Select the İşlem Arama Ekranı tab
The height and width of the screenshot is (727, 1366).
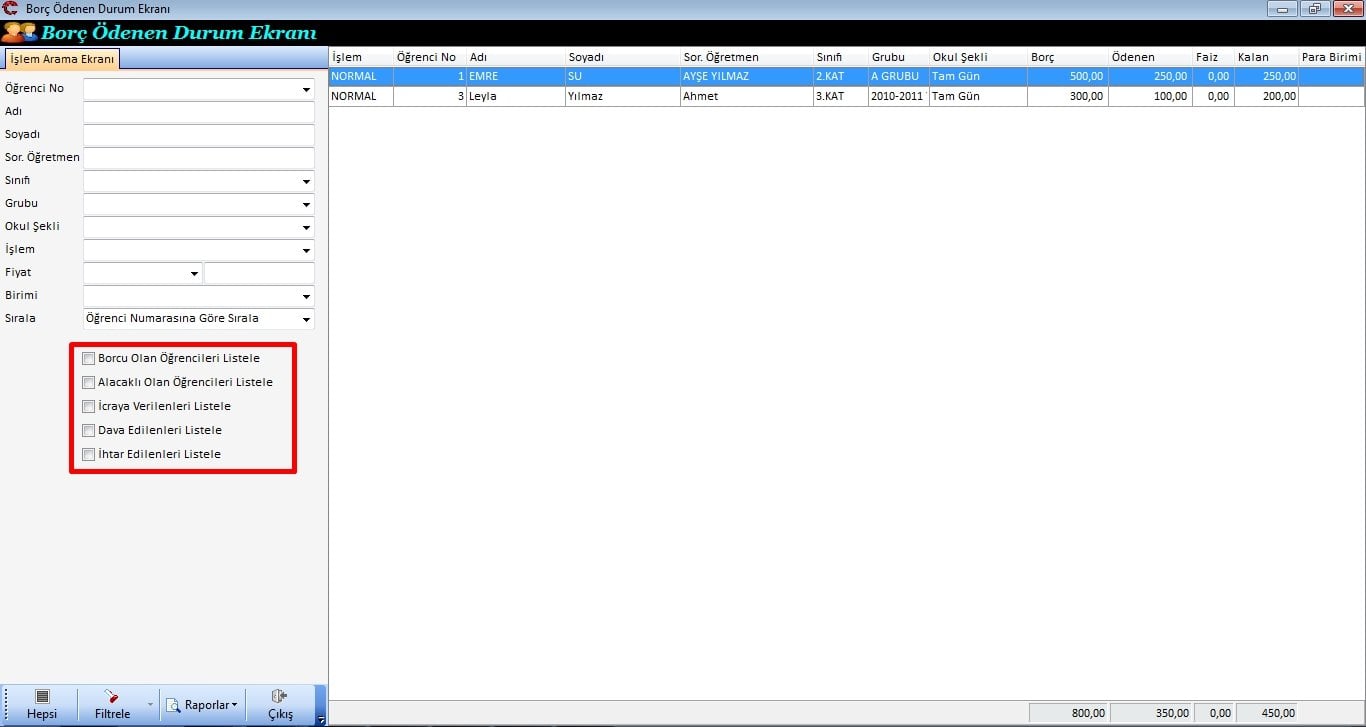pos(61,59)
